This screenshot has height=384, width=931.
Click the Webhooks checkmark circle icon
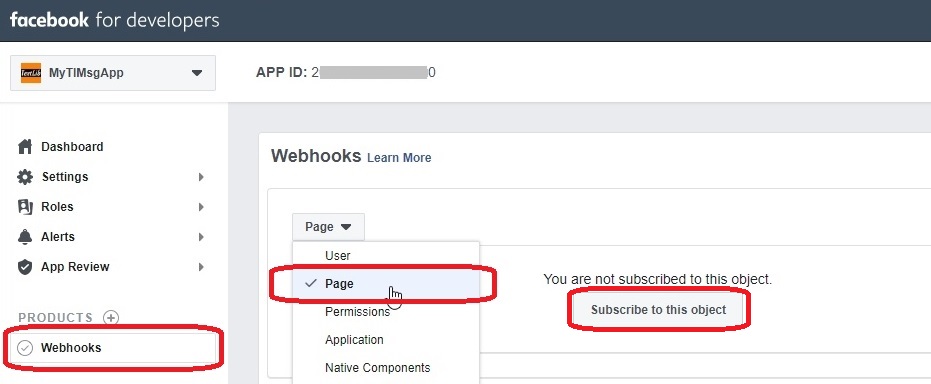click(25, 348)
